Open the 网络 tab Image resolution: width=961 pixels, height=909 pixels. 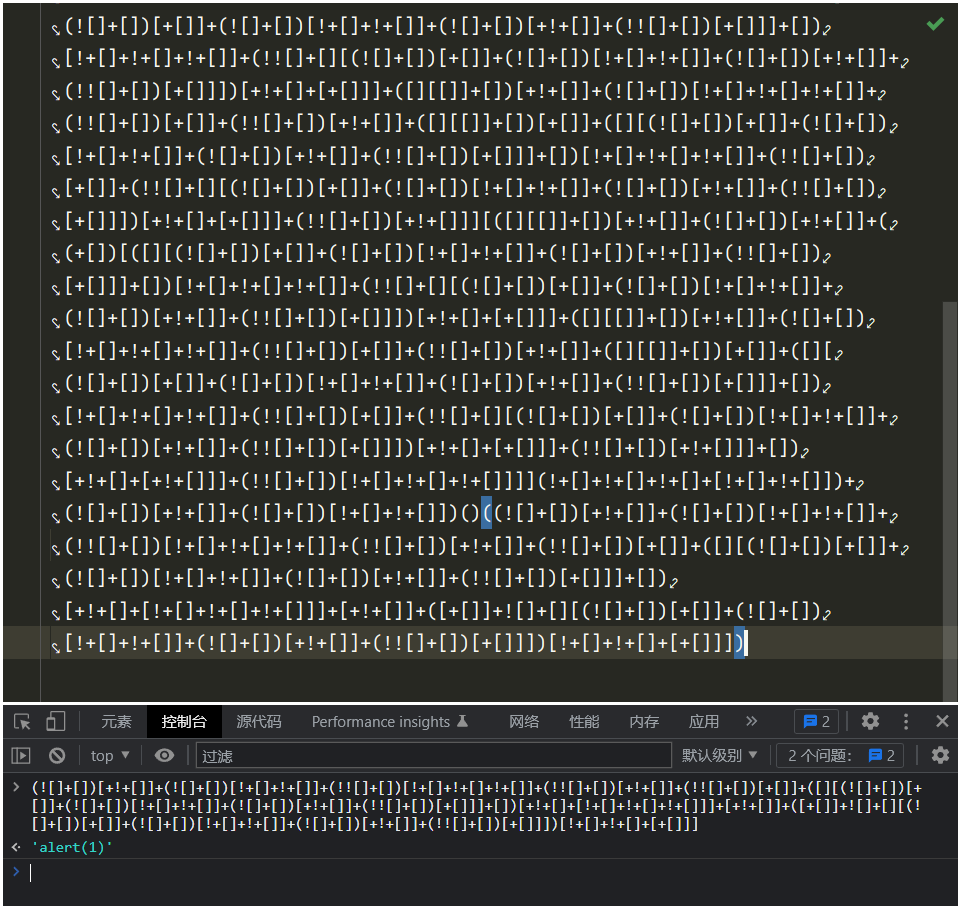pos(523,721)
